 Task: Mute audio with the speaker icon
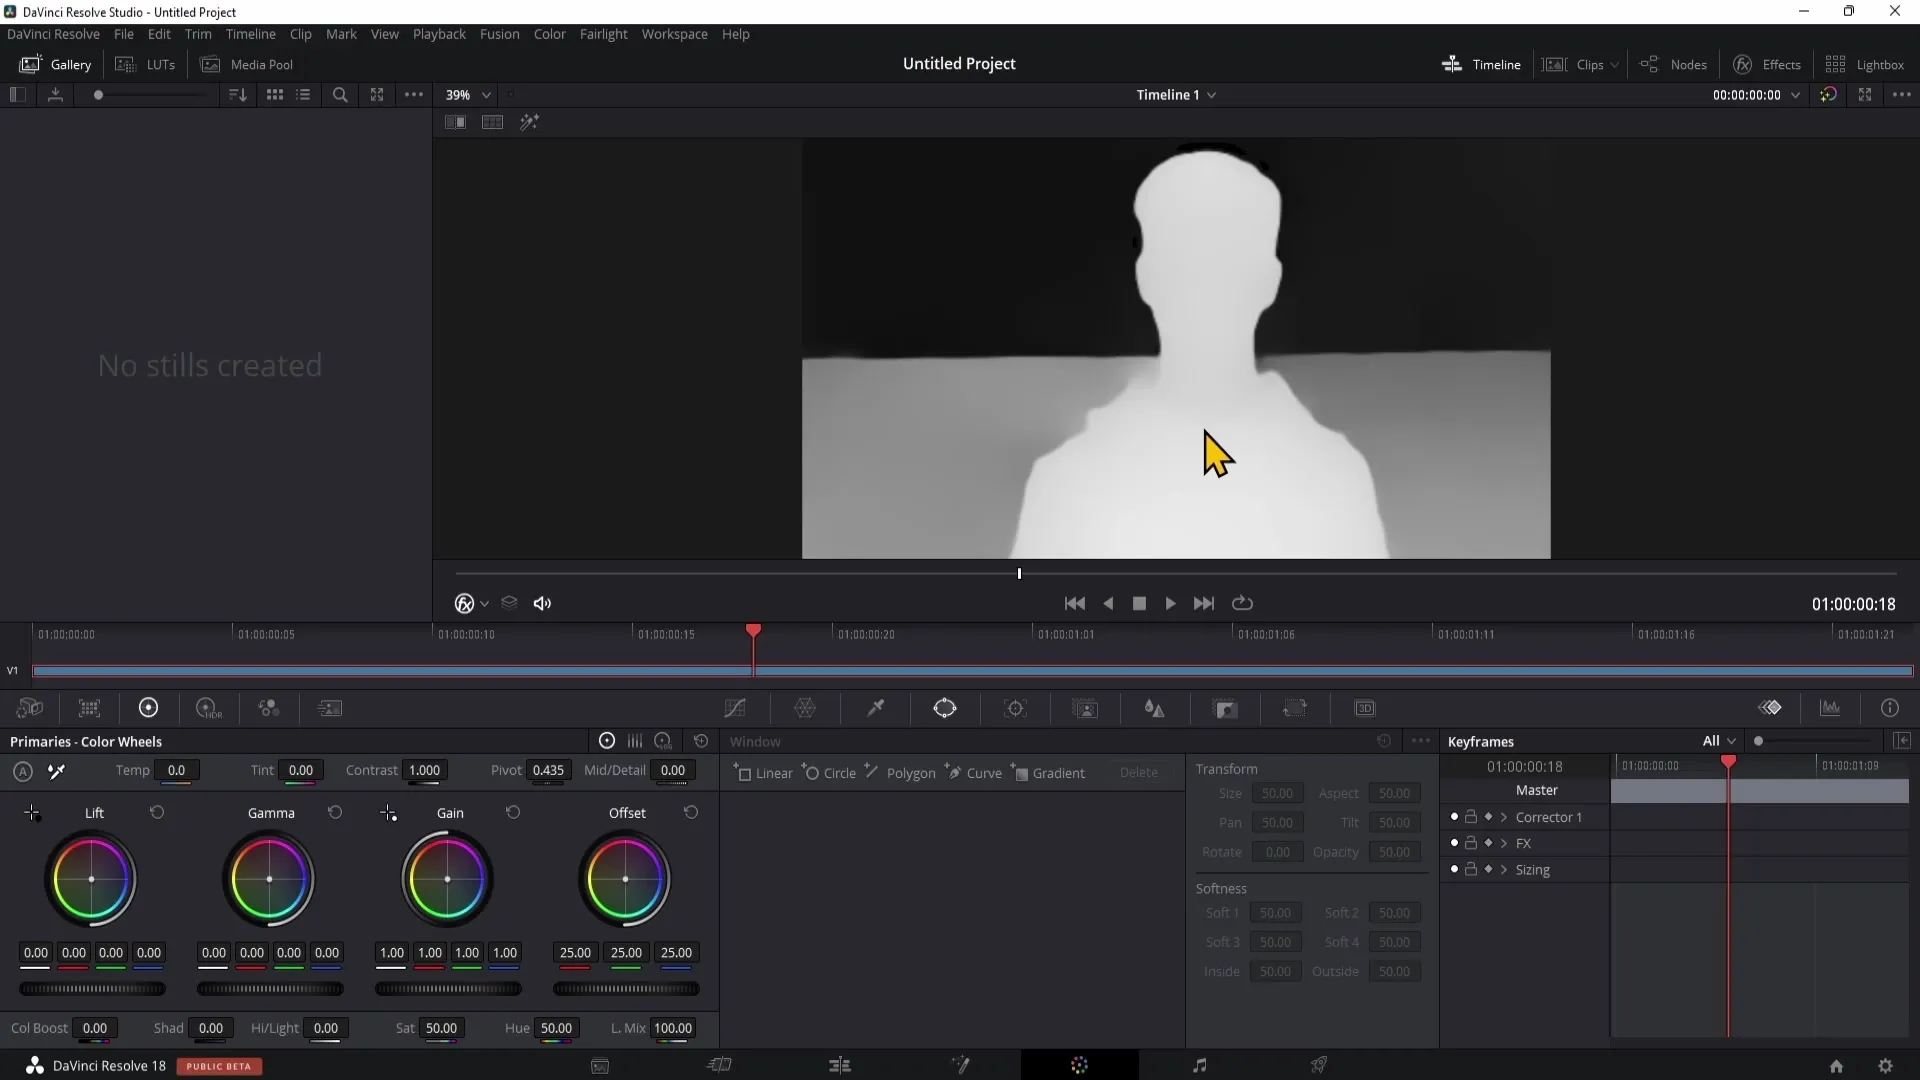[542, 604]
